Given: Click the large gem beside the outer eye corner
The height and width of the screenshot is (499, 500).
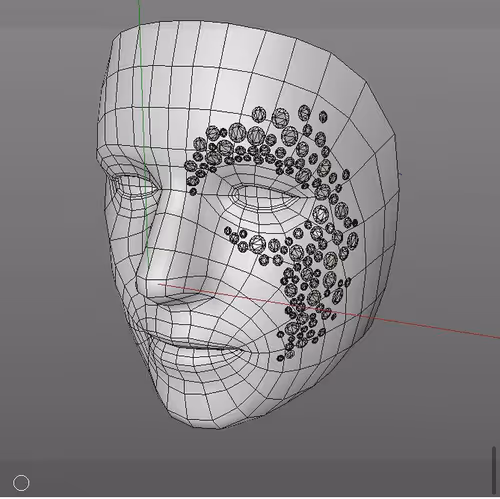Looking at the screenshot, I should [321, 213].
